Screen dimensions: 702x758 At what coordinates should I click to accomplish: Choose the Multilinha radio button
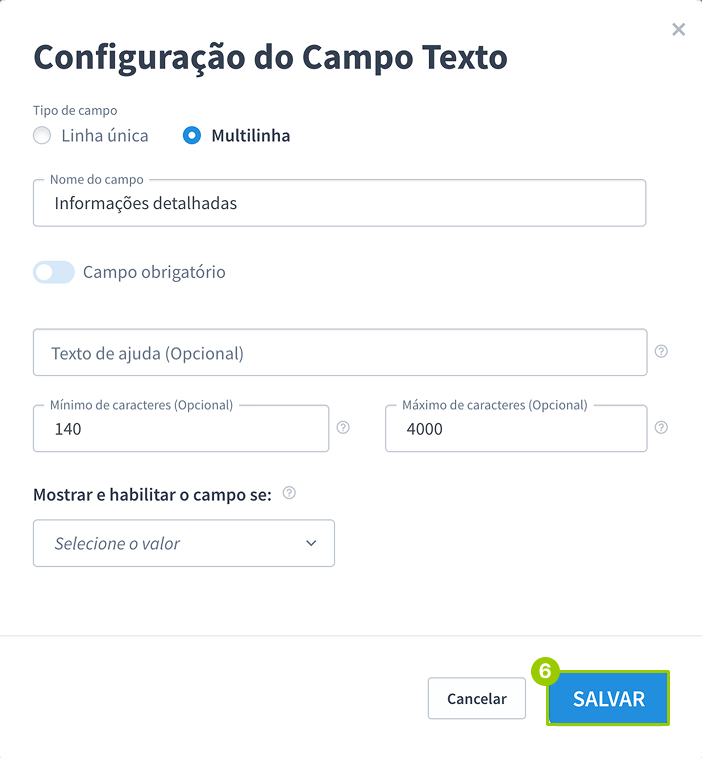coord(192,136)
